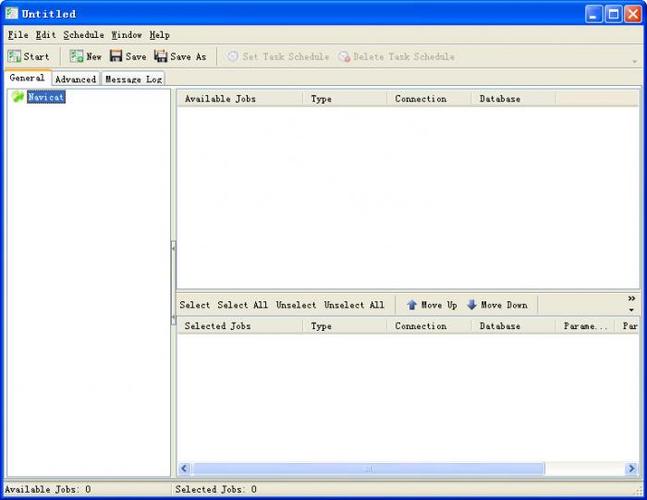Click the Delete Task Schedule icon

tap(344, 57)
